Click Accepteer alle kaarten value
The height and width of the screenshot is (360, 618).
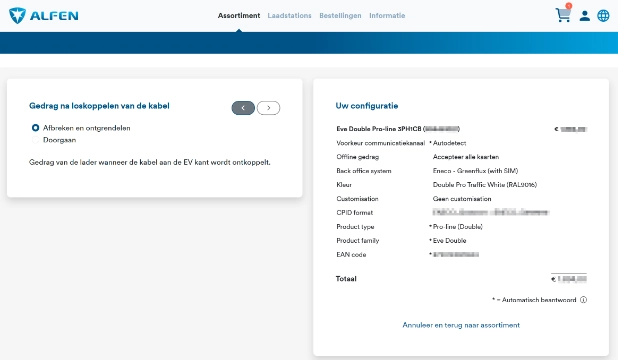tap(466, 157)
